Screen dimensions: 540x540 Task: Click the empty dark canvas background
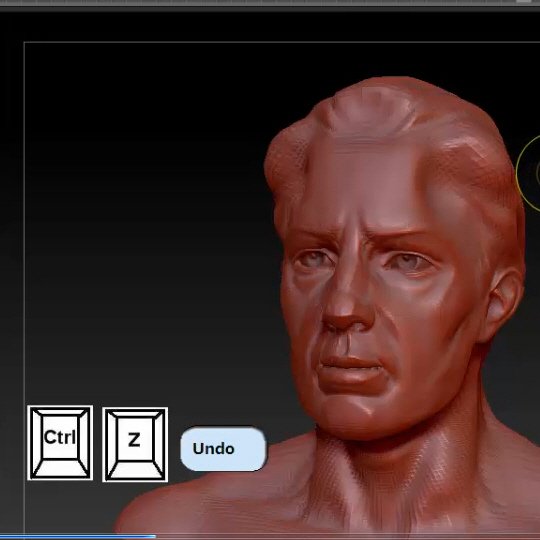[138, 207]
